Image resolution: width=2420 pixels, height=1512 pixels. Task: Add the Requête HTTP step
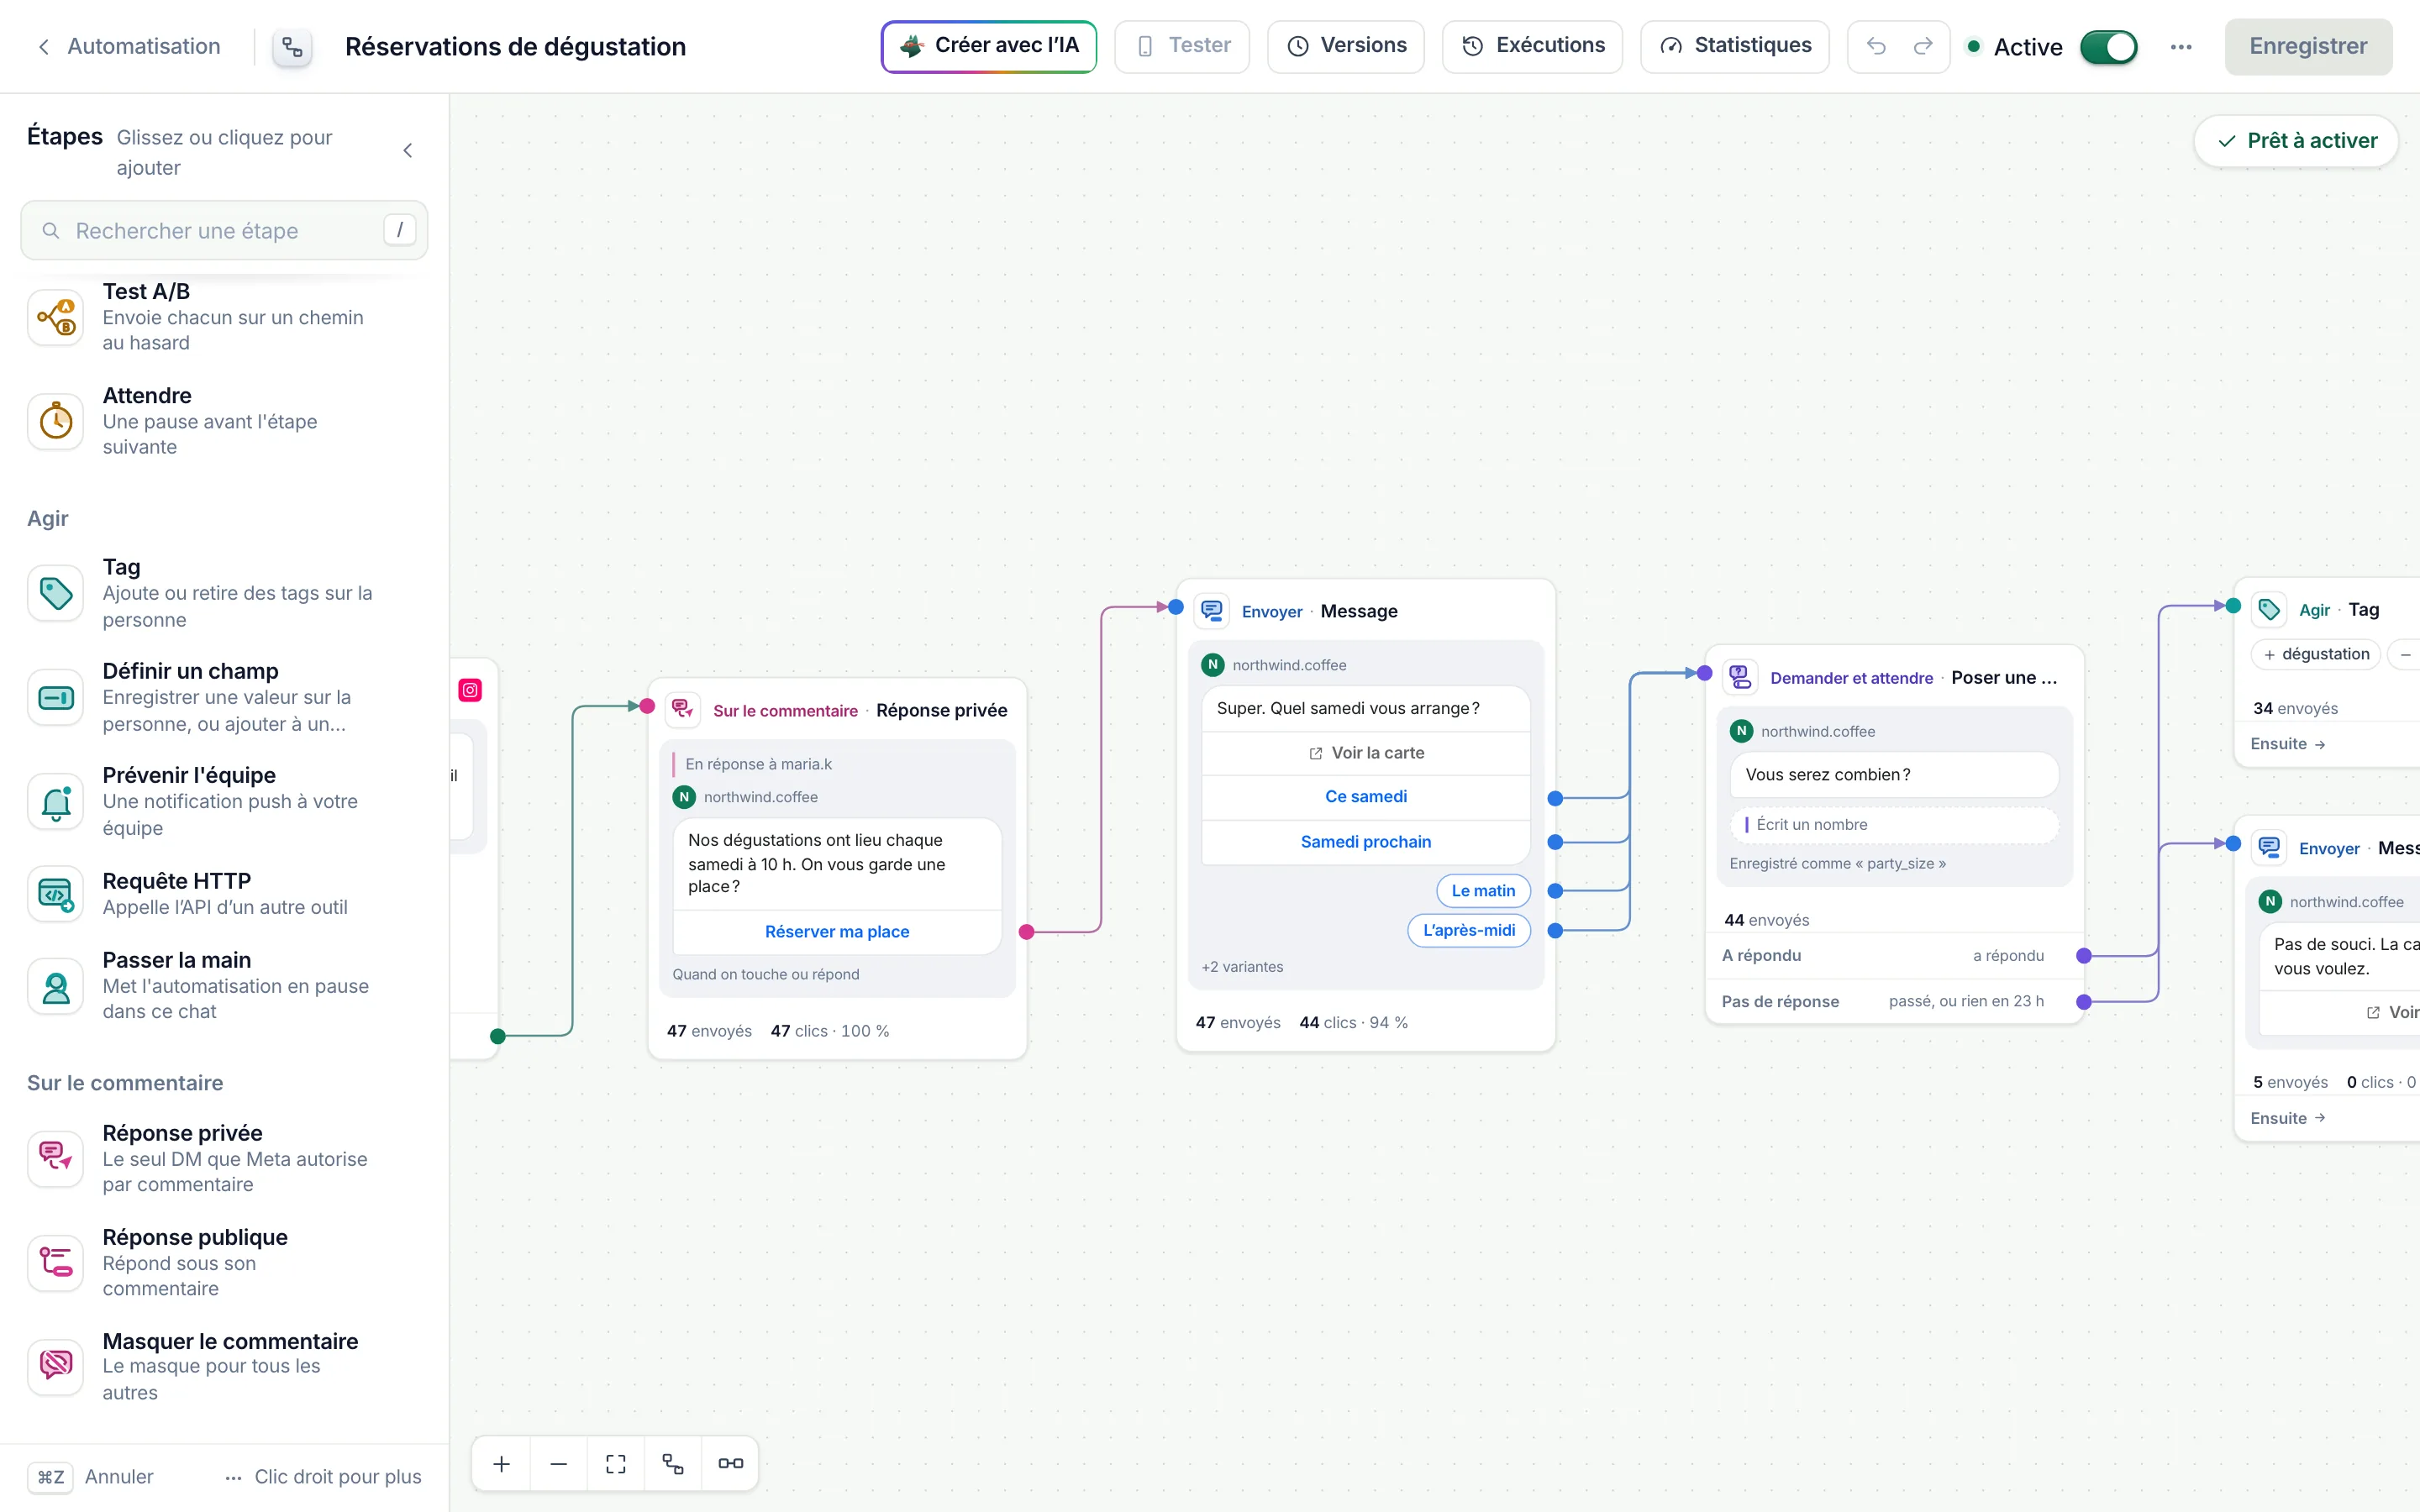224,893
